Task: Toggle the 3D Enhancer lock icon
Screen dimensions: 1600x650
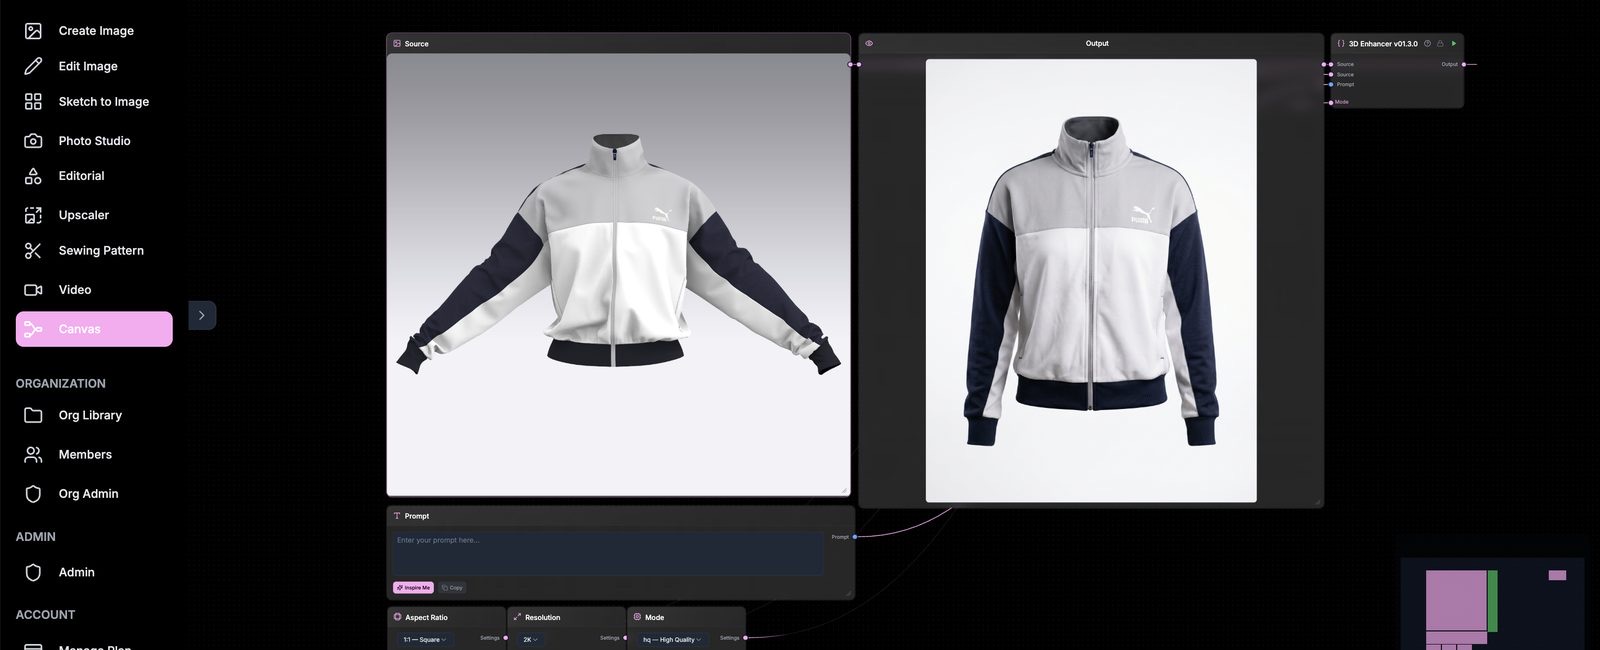Action: click(1440, 44)
